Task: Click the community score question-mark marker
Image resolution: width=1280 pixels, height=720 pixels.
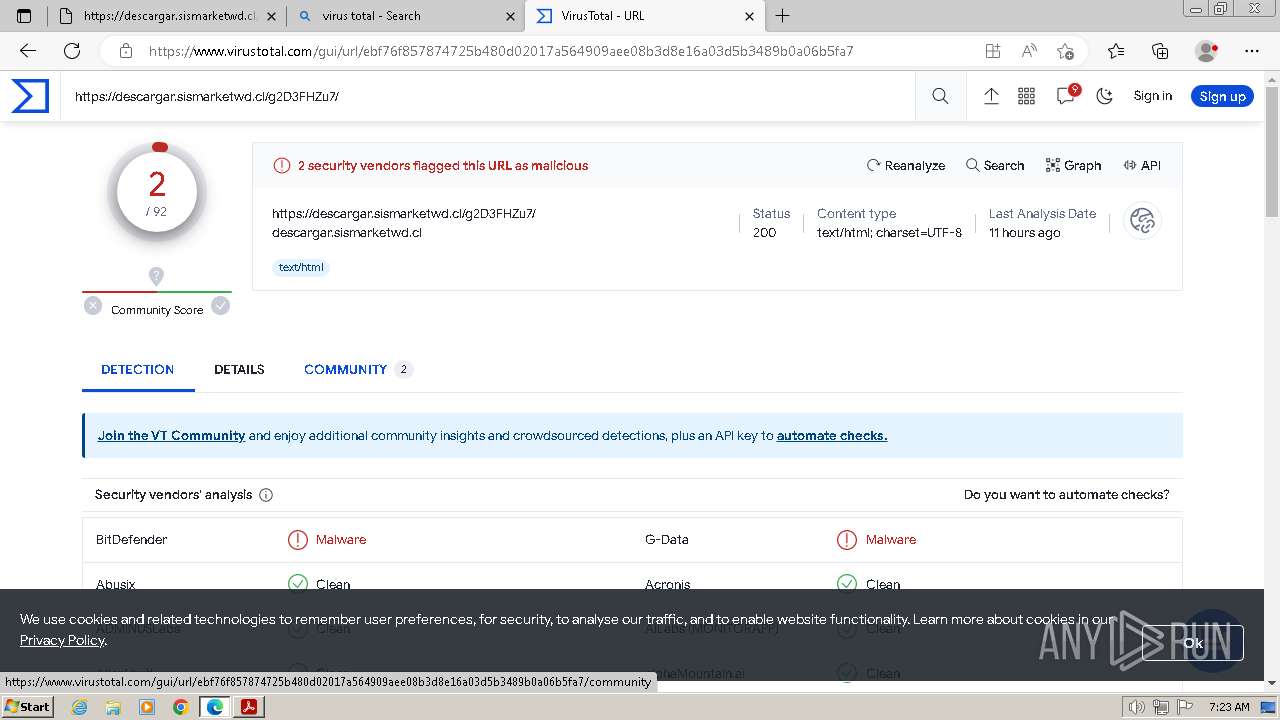Action: coord(156,276)
